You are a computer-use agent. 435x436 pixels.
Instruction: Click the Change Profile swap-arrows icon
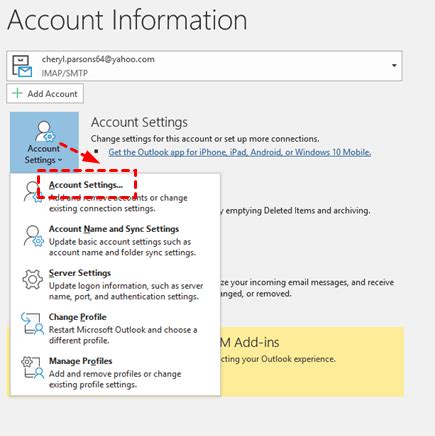[32, 323]
